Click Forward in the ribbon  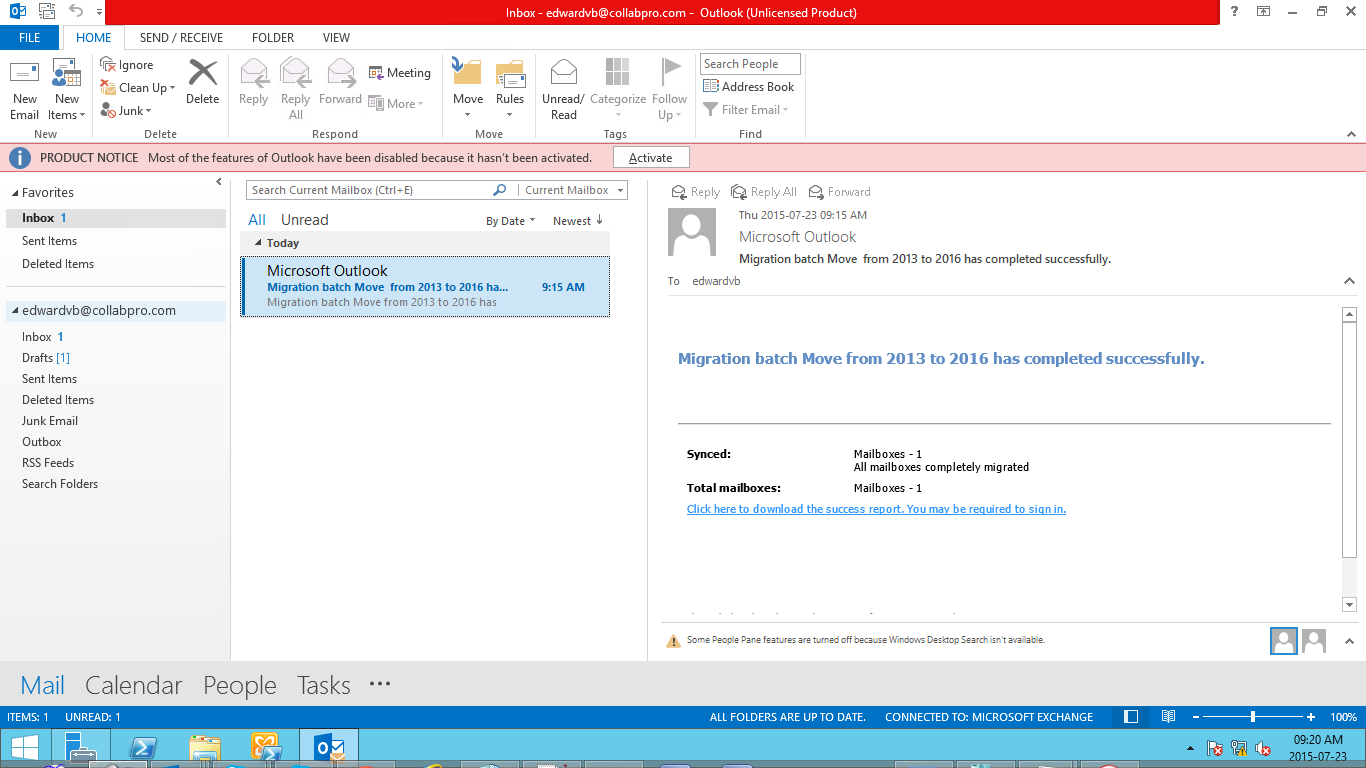click(340, 82)
